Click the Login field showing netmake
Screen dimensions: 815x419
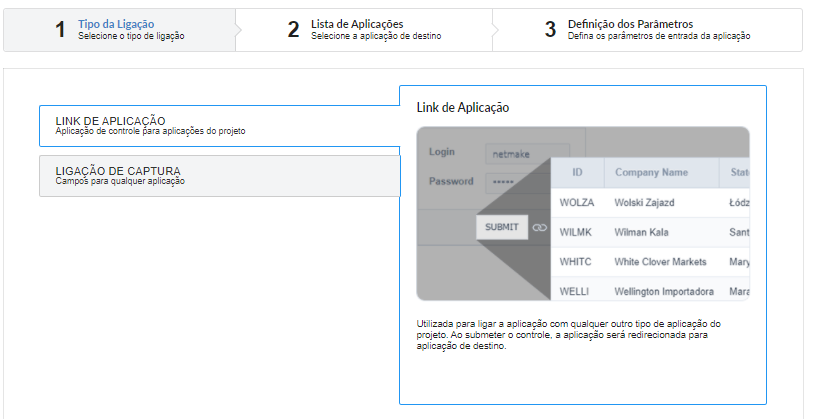click(527, 154)
